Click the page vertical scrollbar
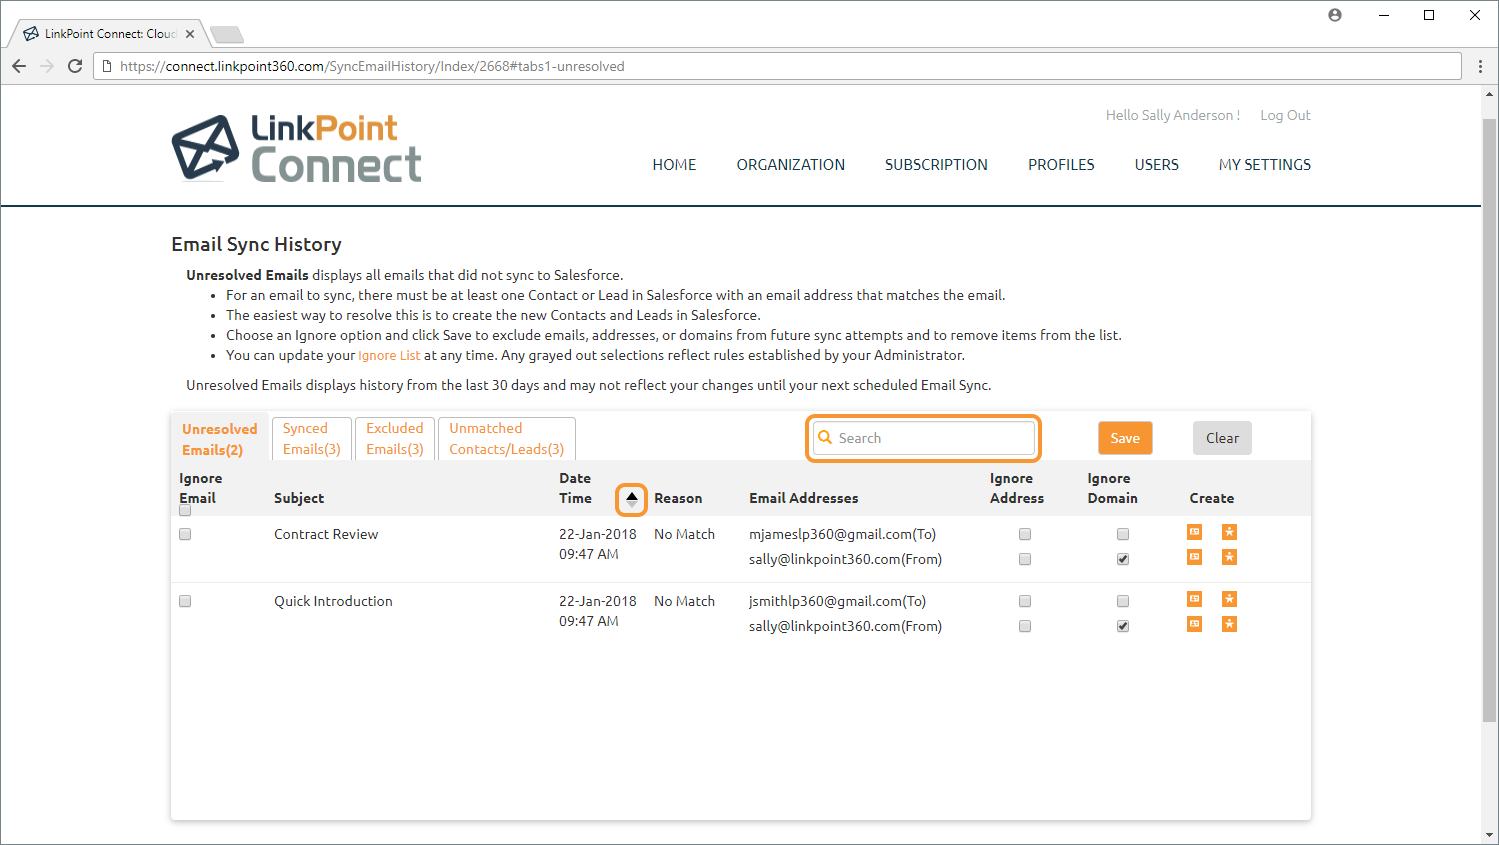 pos(1490,420)
